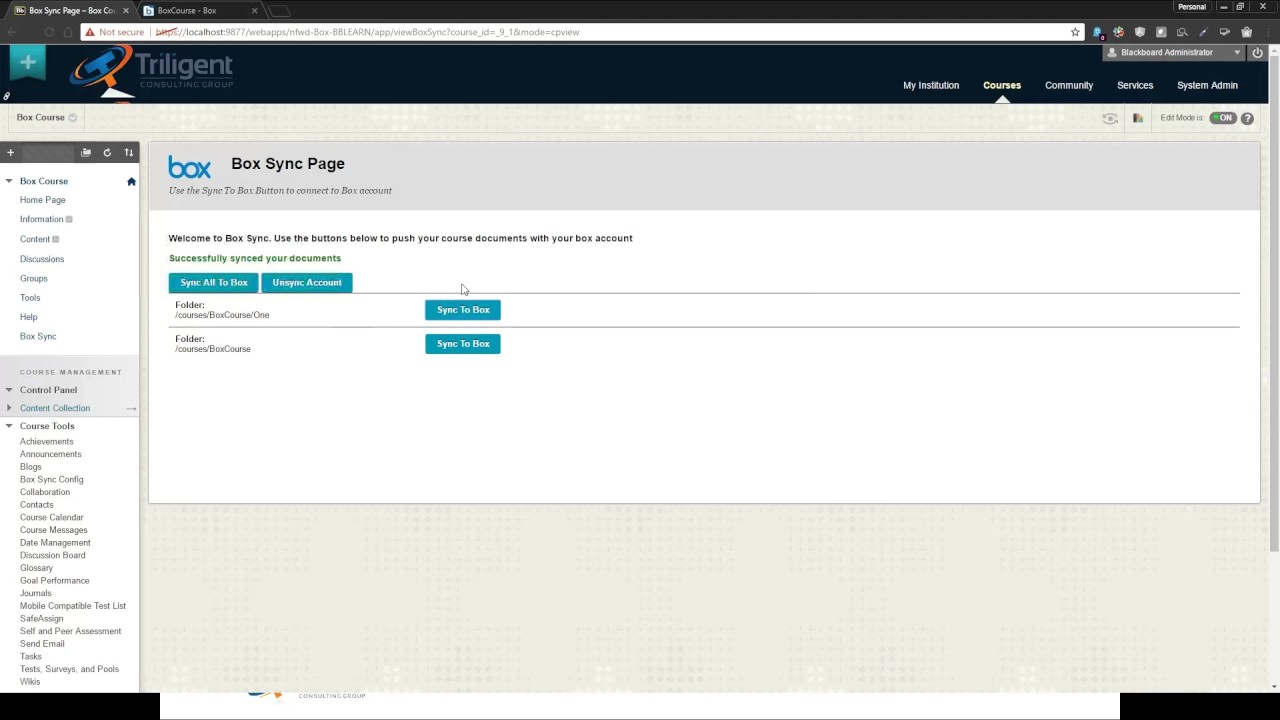Open the Announcements course tool
This screenshot has width=1280, height=720.
(51, 454)
